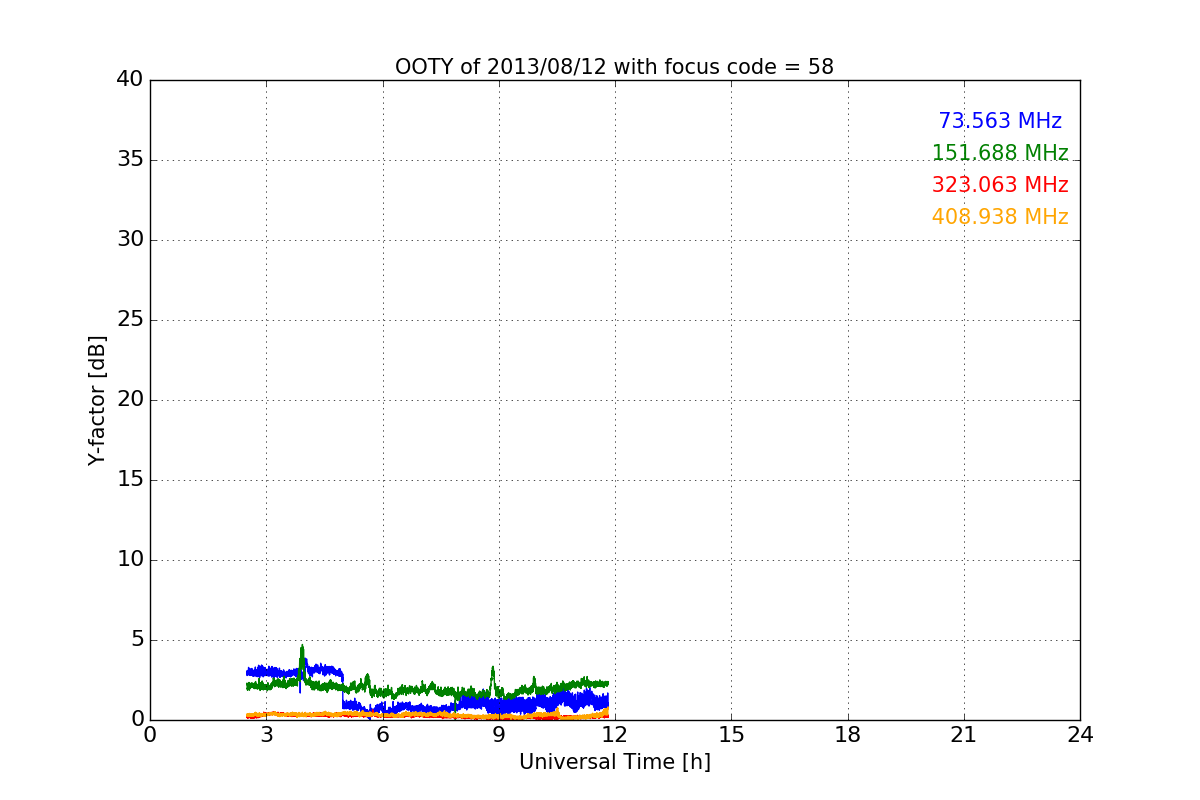Click x-axis tick label 3
This screenshot has height=800, width=1200.
266,735
